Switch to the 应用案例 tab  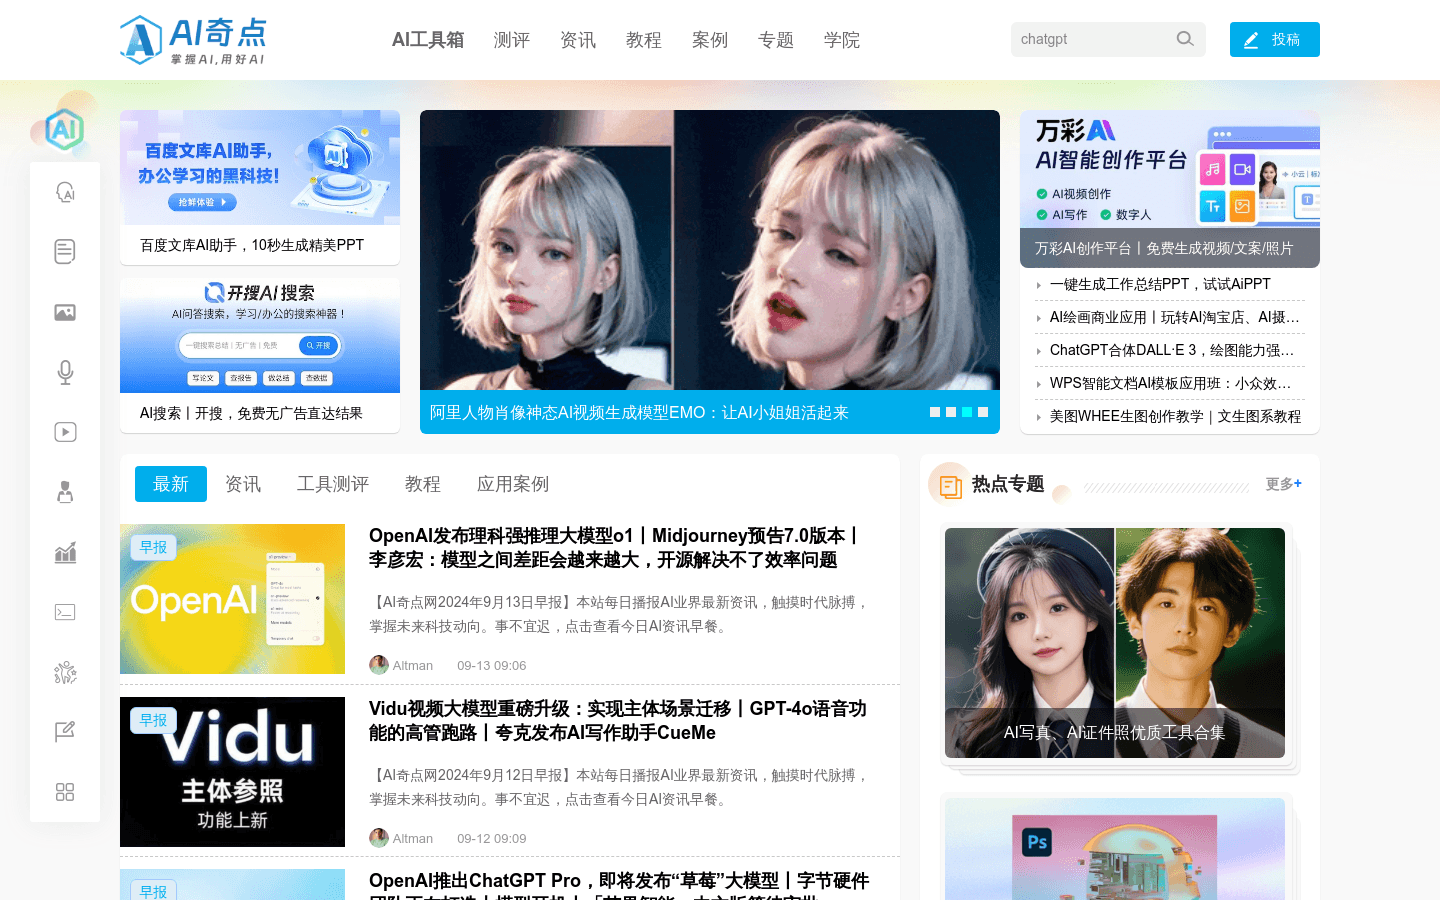tap(513, 484)
